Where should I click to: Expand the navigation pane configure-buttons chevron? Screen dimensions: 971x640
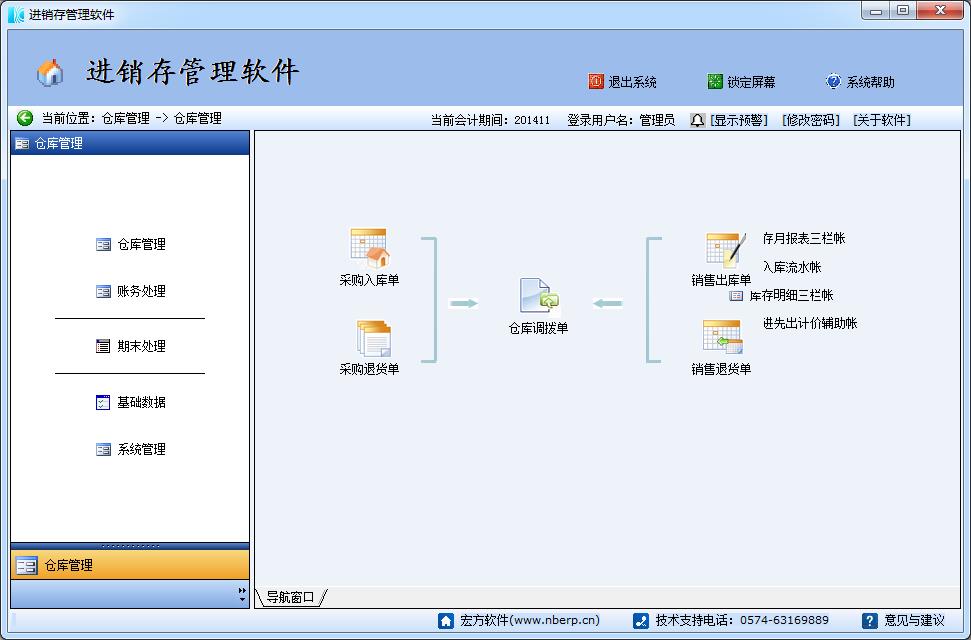click(242, 595)
